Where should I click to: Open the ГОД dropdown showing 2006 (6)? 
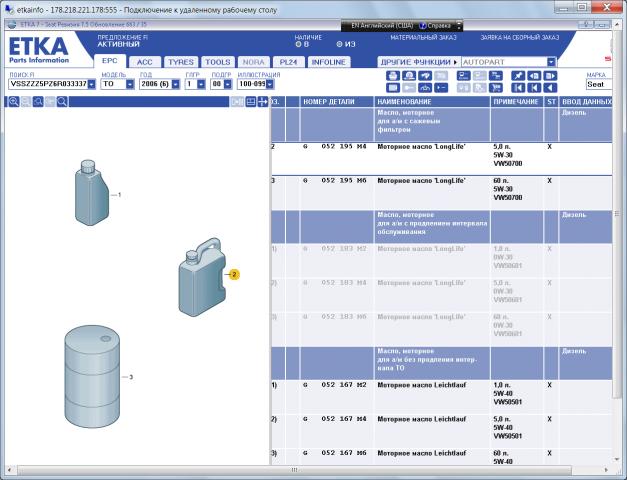[x=176, y=84]
